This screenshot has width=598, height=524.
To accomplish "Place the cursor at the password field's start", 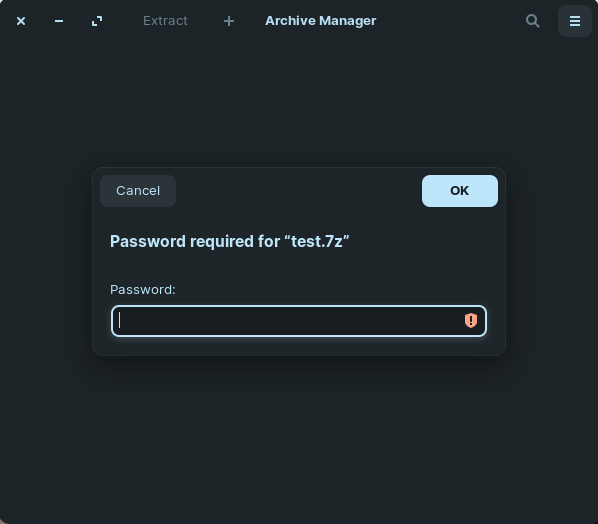I will (x=119, y=321).
